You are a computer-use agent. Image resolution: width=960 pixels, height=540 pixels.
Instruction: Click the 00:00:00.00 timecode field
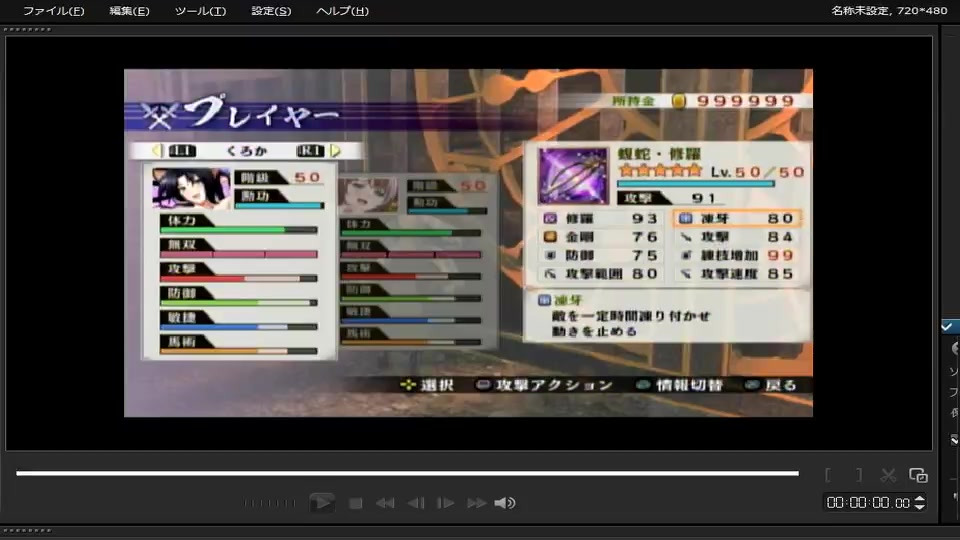point(868,503)
